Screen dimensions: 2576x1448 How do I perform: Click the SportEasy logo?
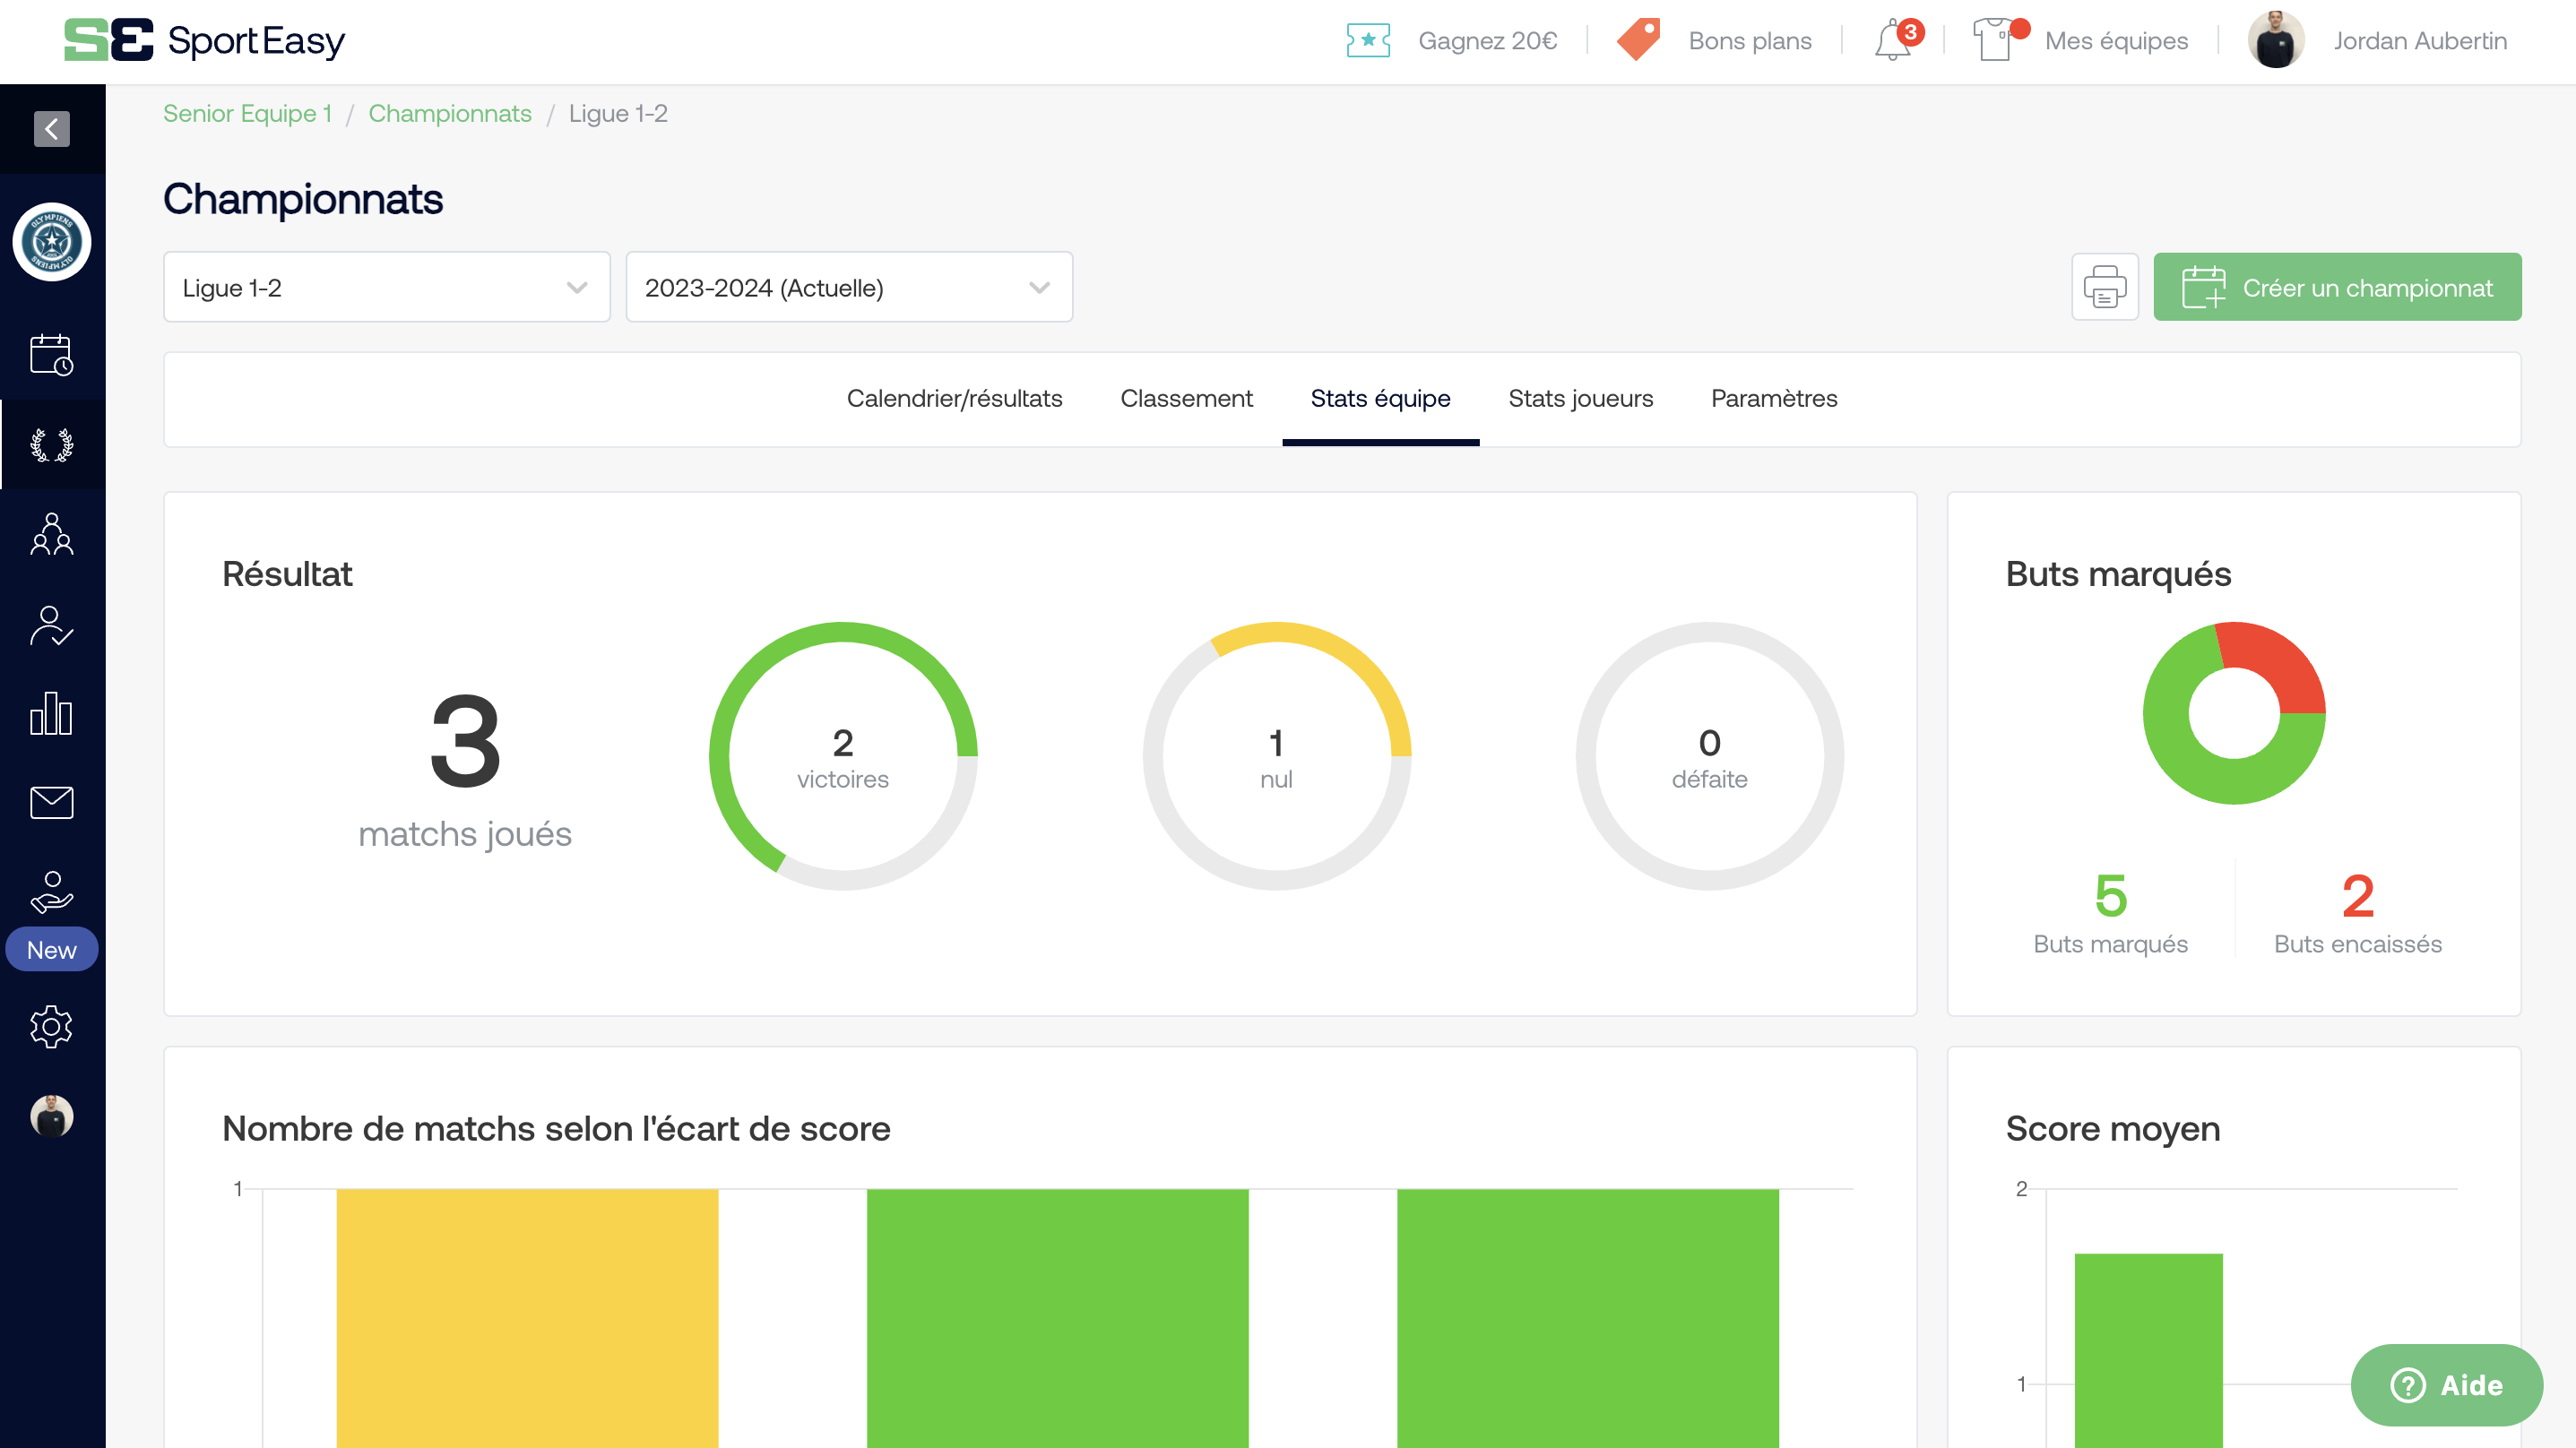(x=205, y=40)
